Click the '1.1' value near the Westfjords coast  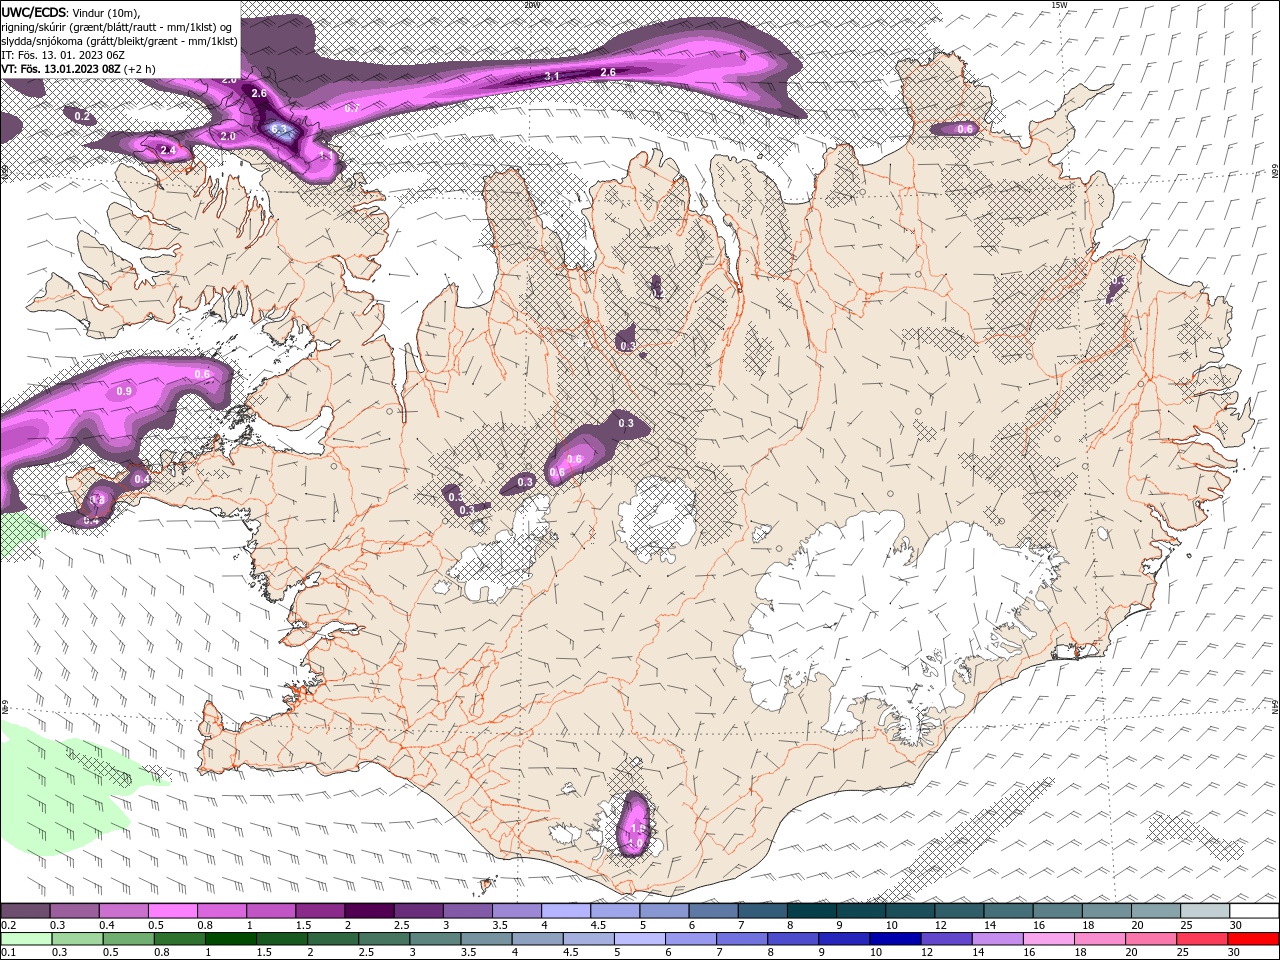[x=325, y=156]
